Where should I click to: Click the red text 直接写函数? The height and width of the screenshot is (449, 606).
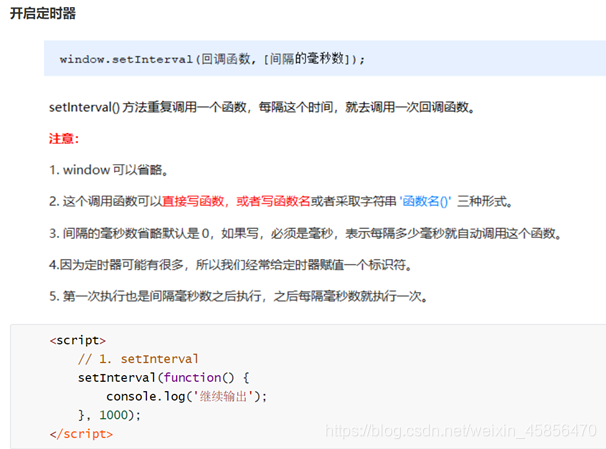pos(193,201)
